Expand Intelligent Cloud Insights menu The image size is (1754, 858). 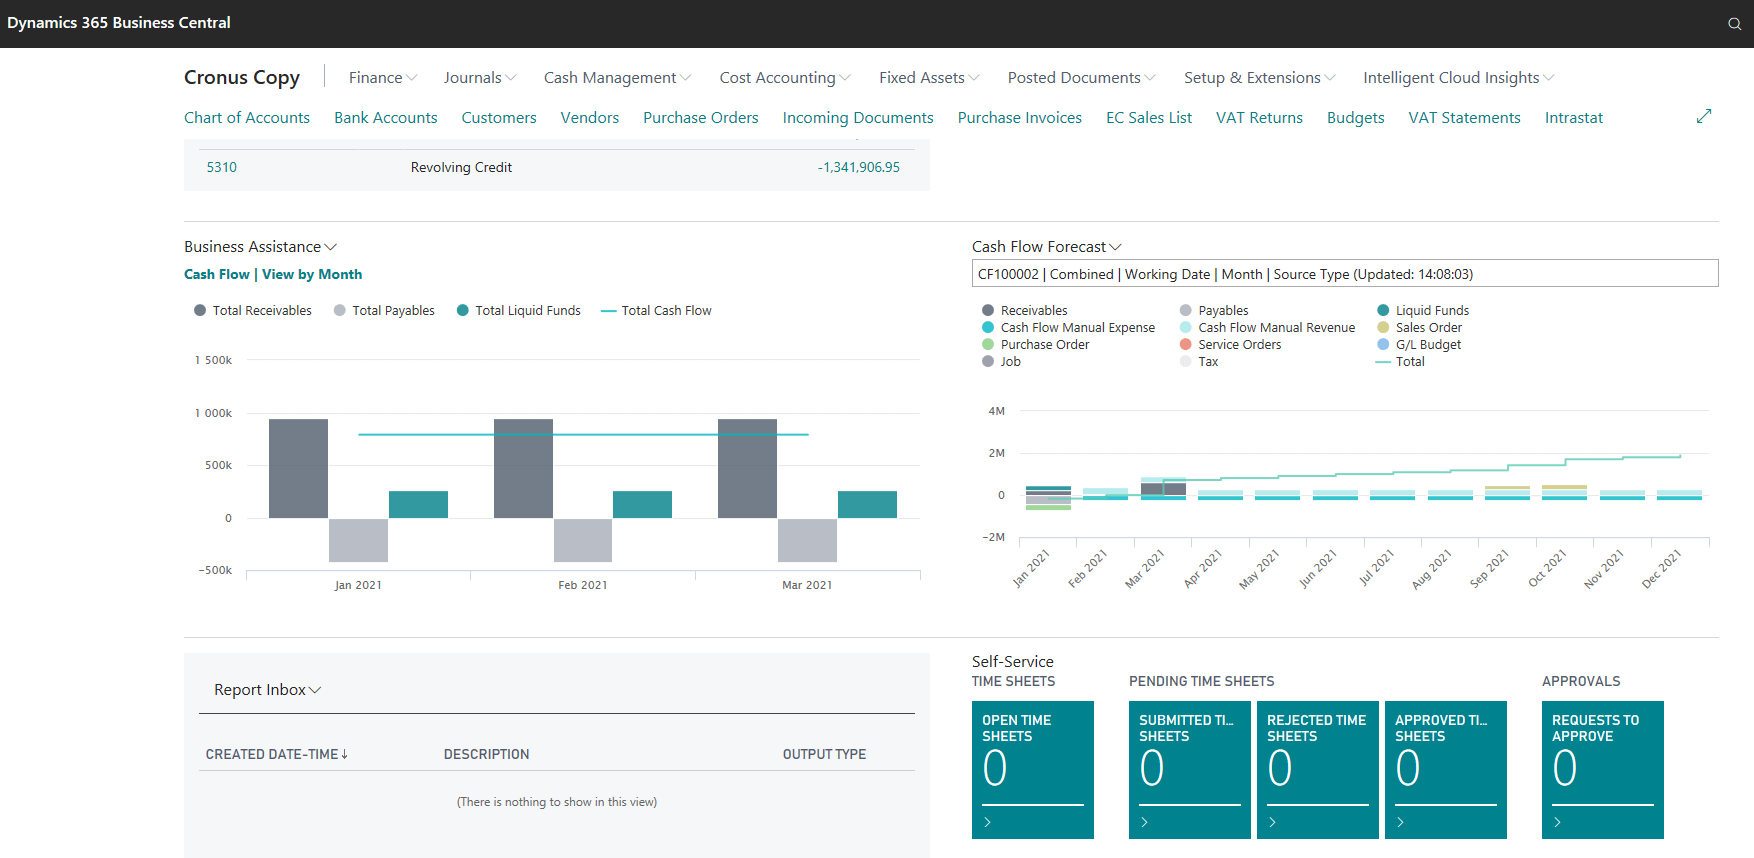(1458, 78)
